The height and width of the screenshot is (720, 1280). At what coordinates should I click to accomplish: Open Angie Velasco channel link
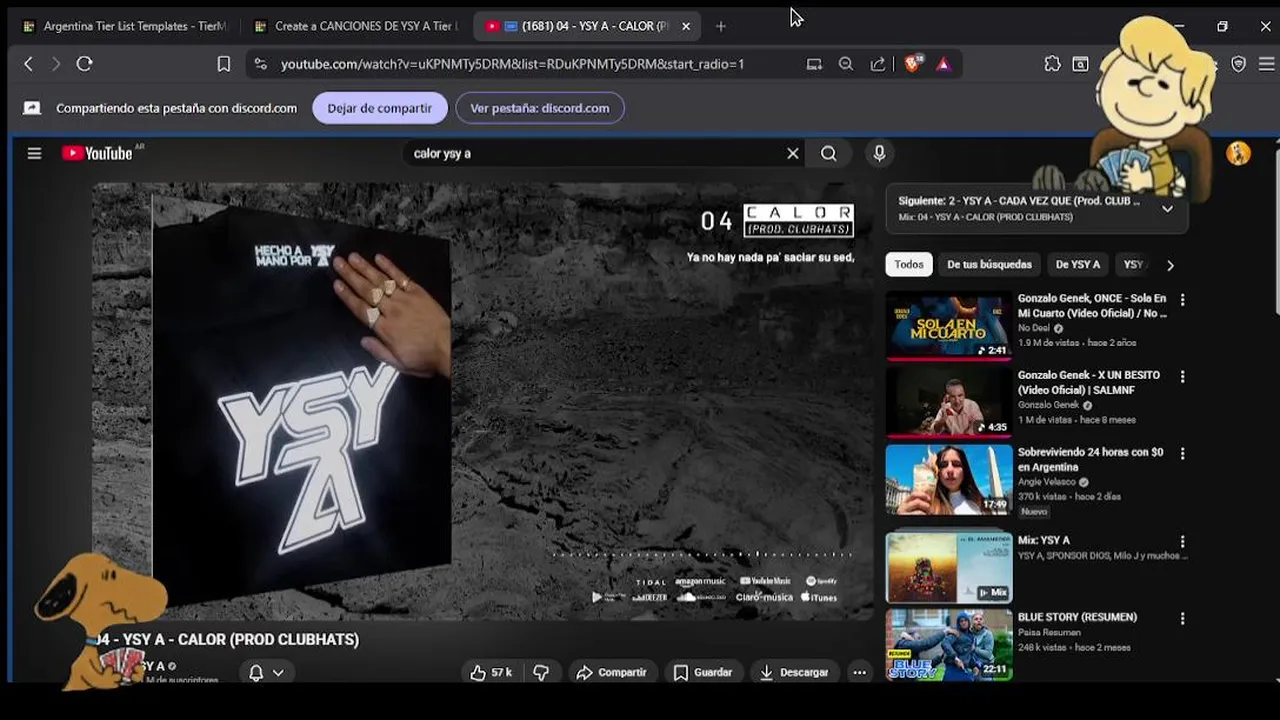coord(1046,482)
